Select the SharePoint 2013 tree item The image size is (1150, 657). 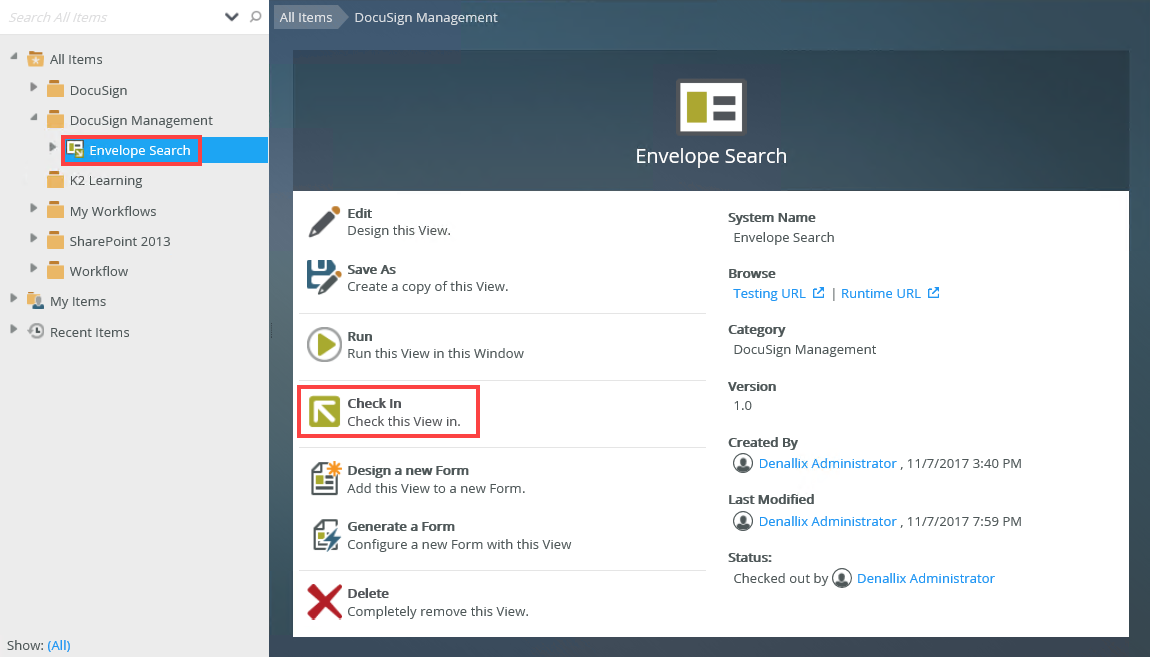point(120,241)
